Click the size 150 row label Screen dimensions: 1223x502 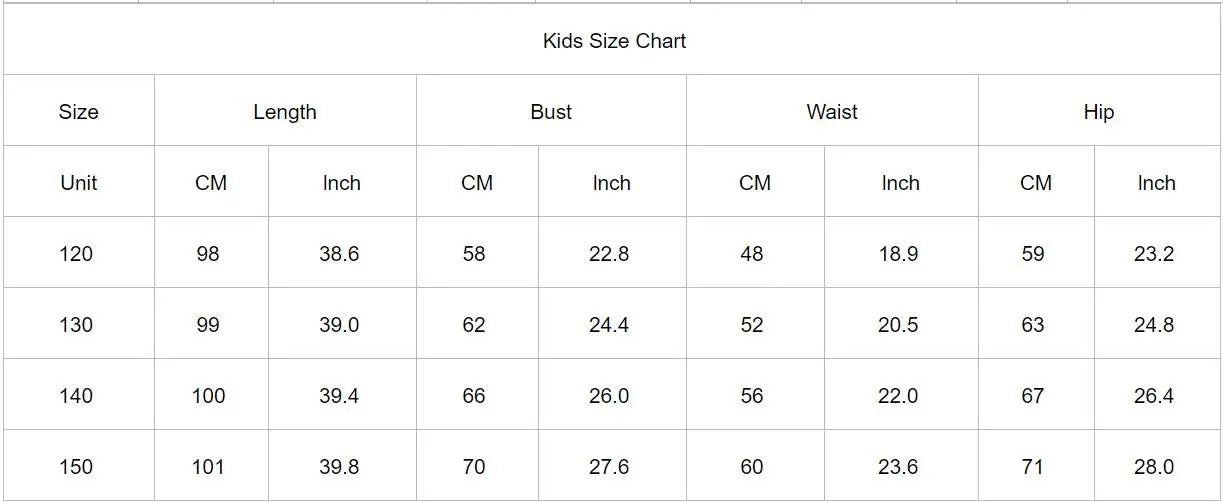click(76, 467)
